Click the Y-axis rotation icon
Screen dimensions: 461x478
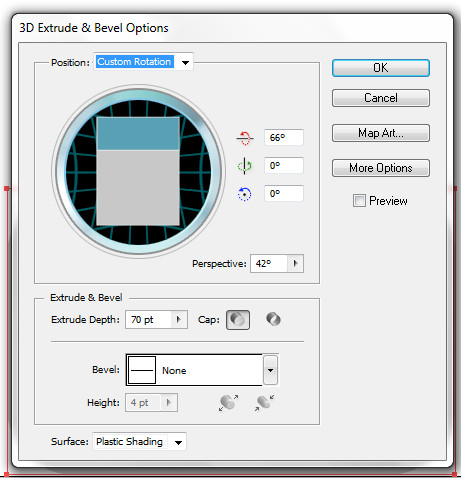click(245, 166)
